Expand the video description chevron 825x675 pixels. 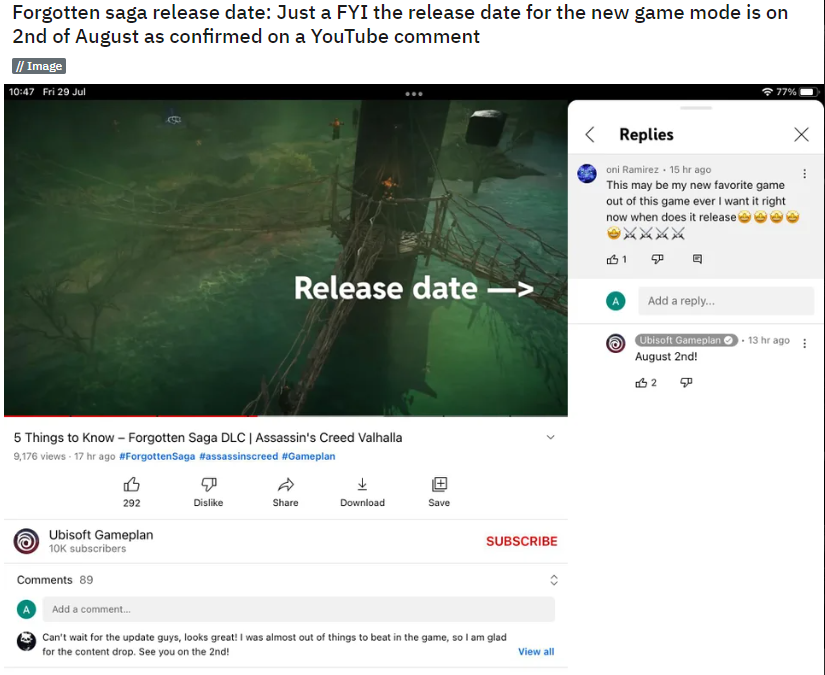tap(550, 437)
